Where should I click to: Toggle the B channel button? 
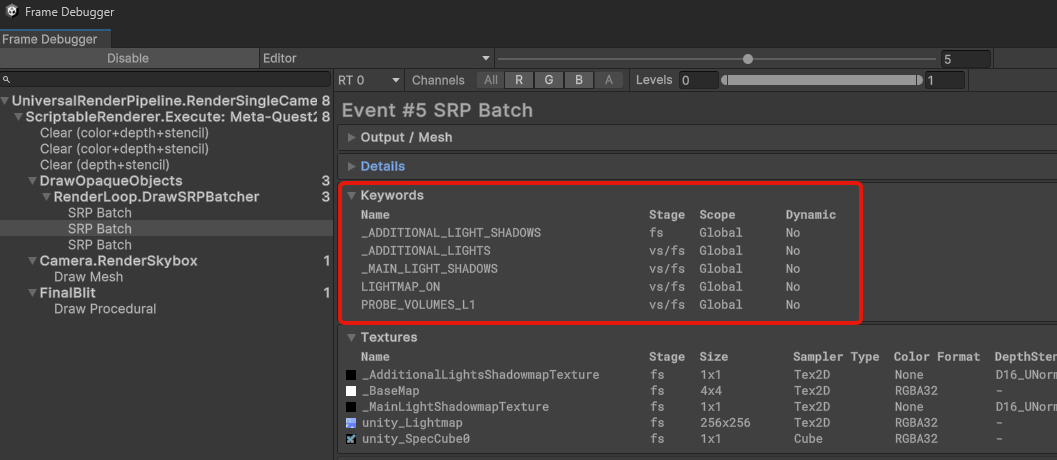click(x=579, y=80)
